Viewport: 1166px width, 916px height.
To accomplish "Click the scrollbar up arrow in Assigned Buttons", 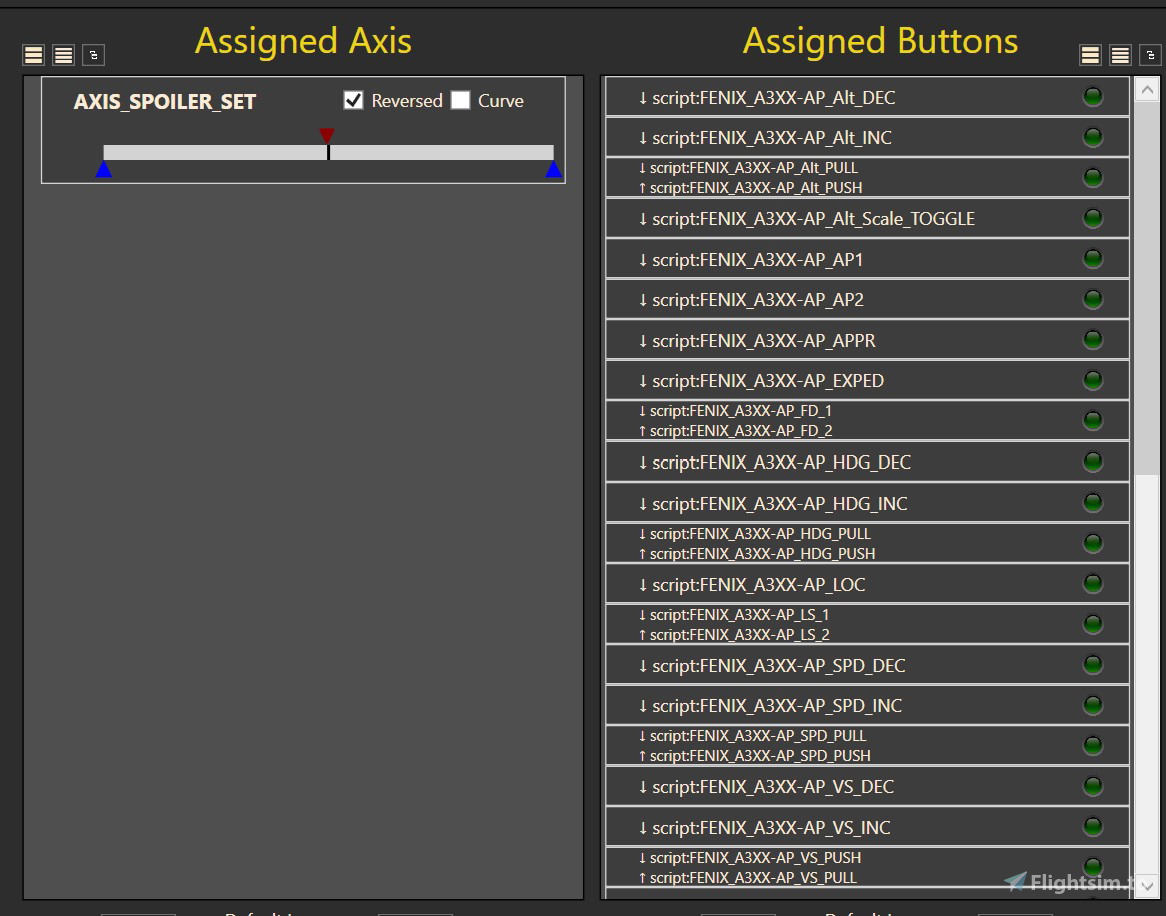I will (1148, 88).
